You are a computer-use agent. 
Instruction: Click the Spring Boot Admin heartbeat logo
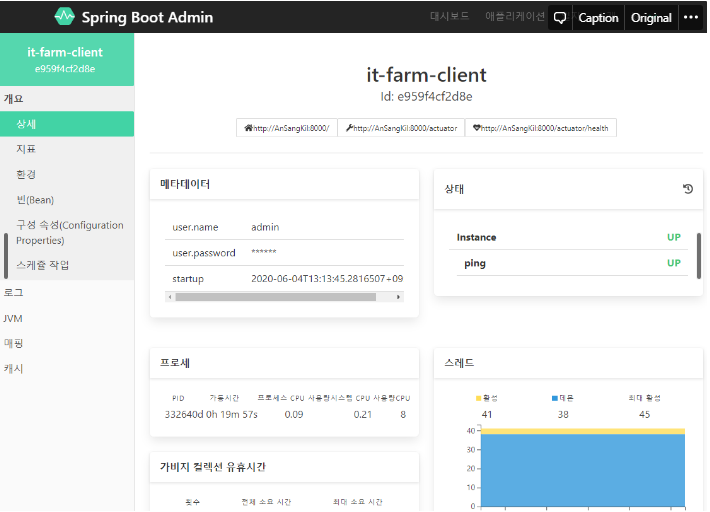64,17
